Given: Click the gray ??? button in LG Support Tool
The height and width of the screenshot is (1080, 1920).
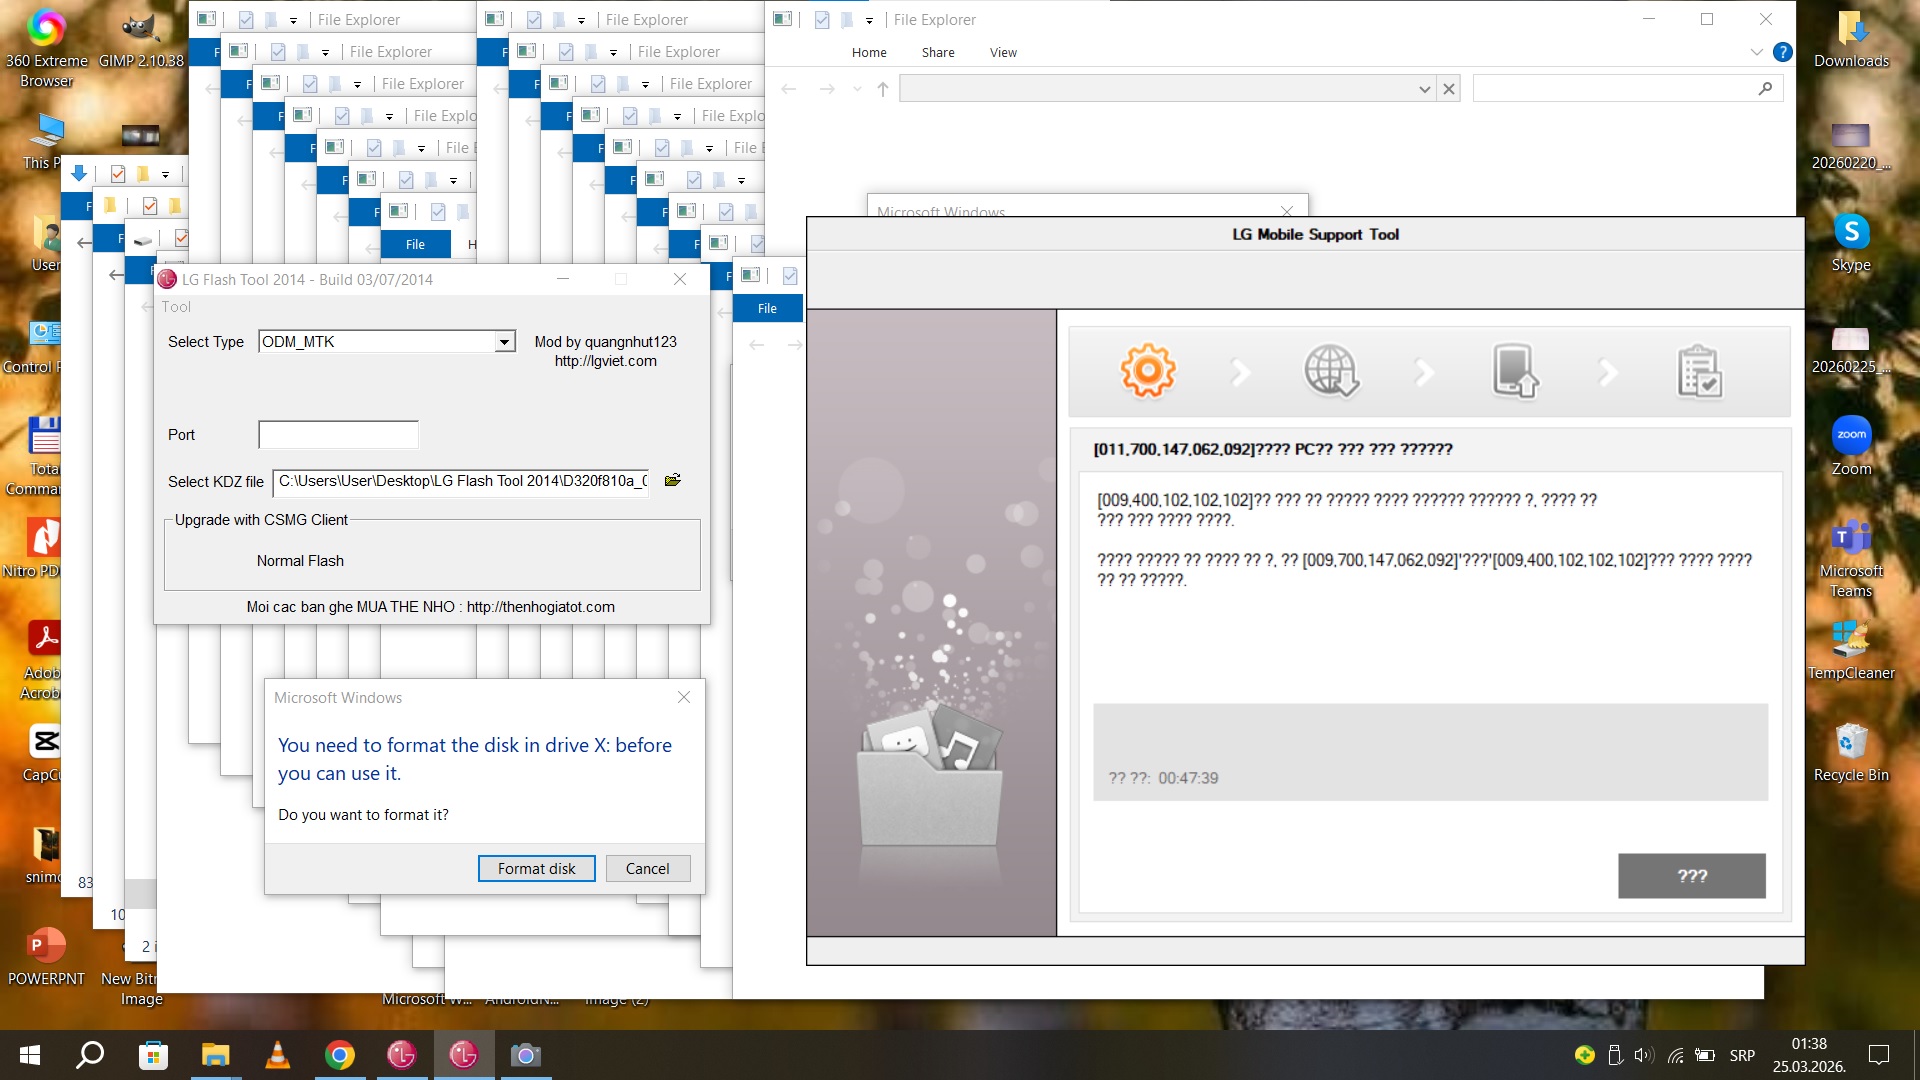Looking at the screenshot, I should tap(1691, 876).
